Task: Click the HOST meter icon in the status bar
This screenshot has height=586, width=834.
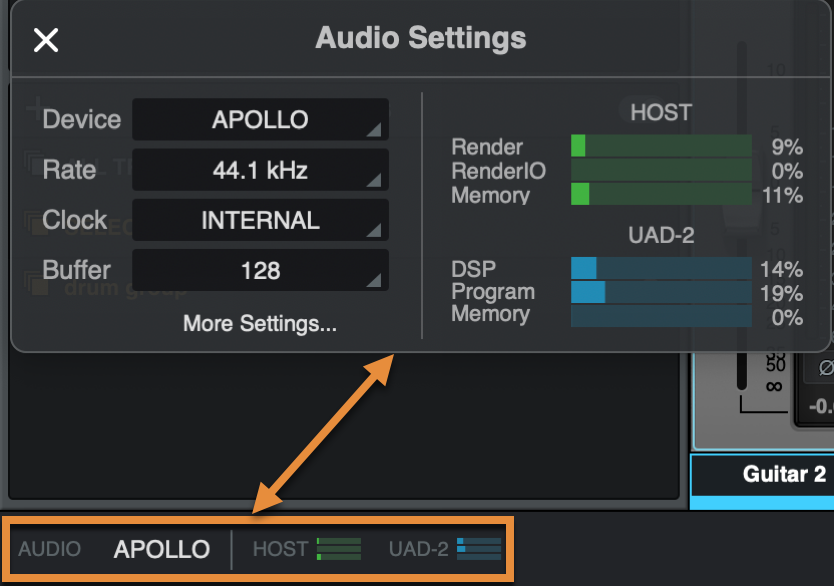Action: [x=338, y=548]
